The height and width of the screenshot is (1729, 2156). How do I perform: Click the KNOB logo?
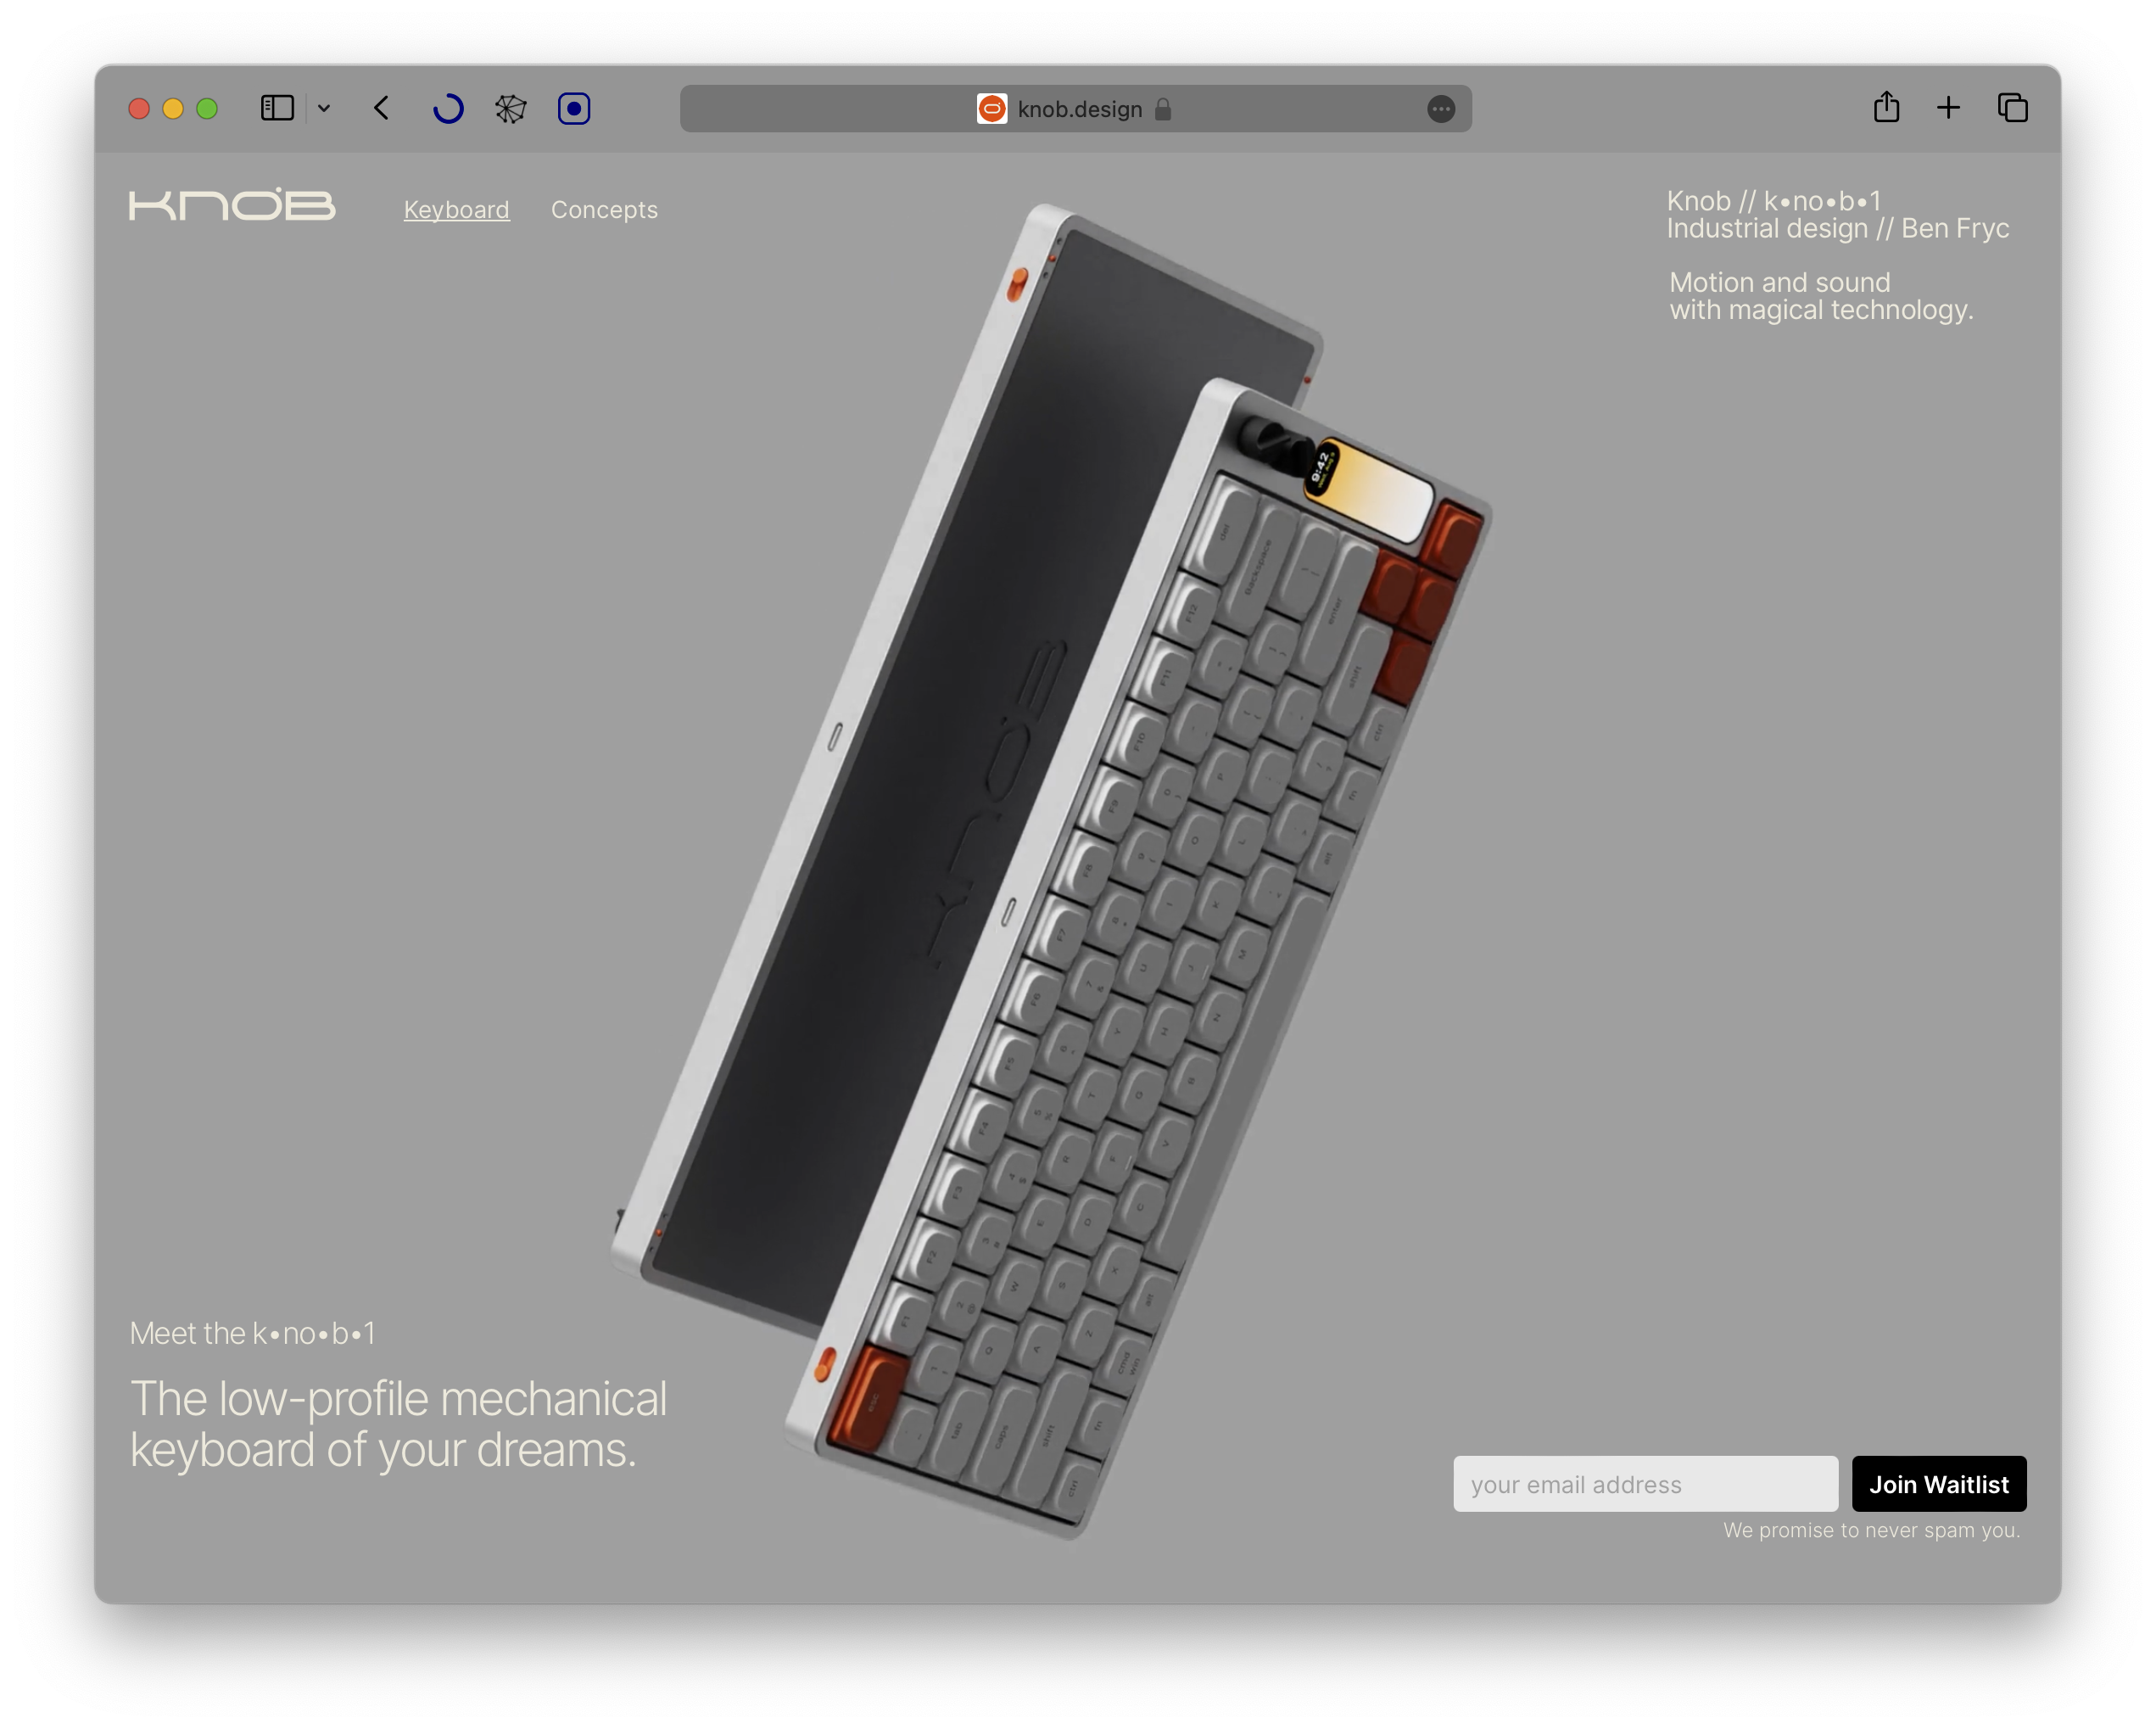pos(233,206)
